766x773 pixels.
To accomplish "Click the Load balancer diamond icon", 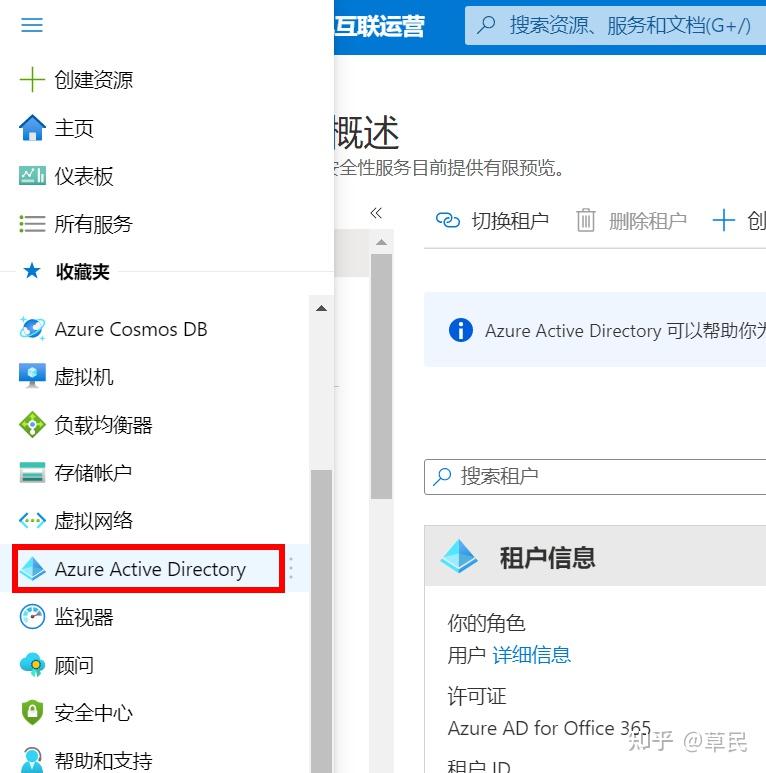I will 32,424.
